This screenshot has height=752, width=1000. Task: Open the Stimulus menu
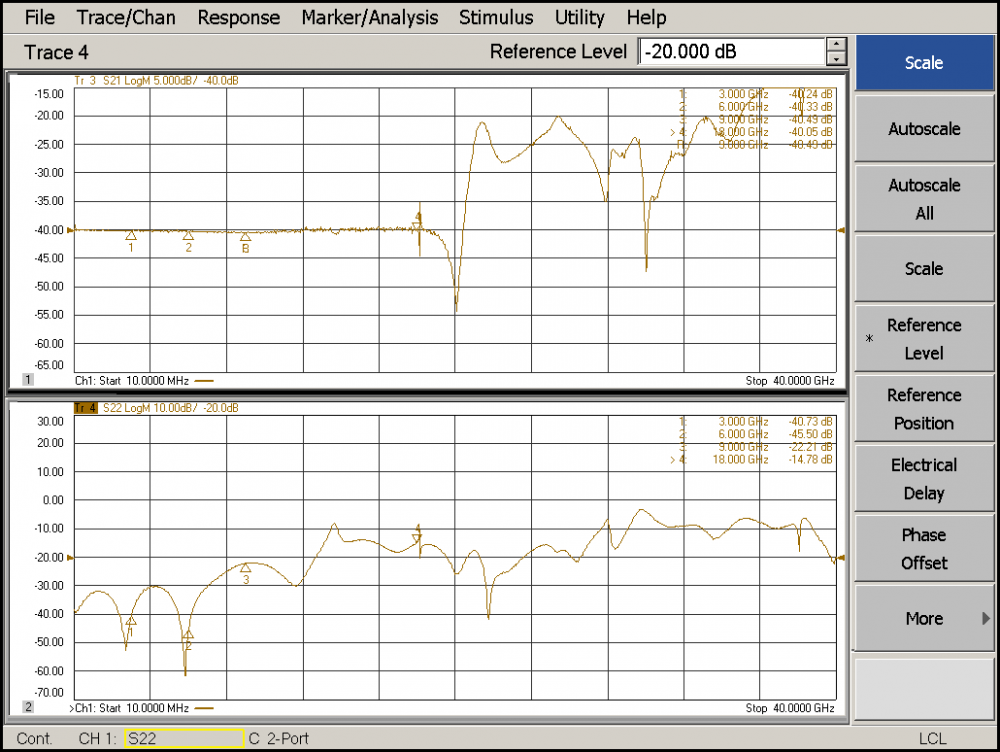[496, 17]
